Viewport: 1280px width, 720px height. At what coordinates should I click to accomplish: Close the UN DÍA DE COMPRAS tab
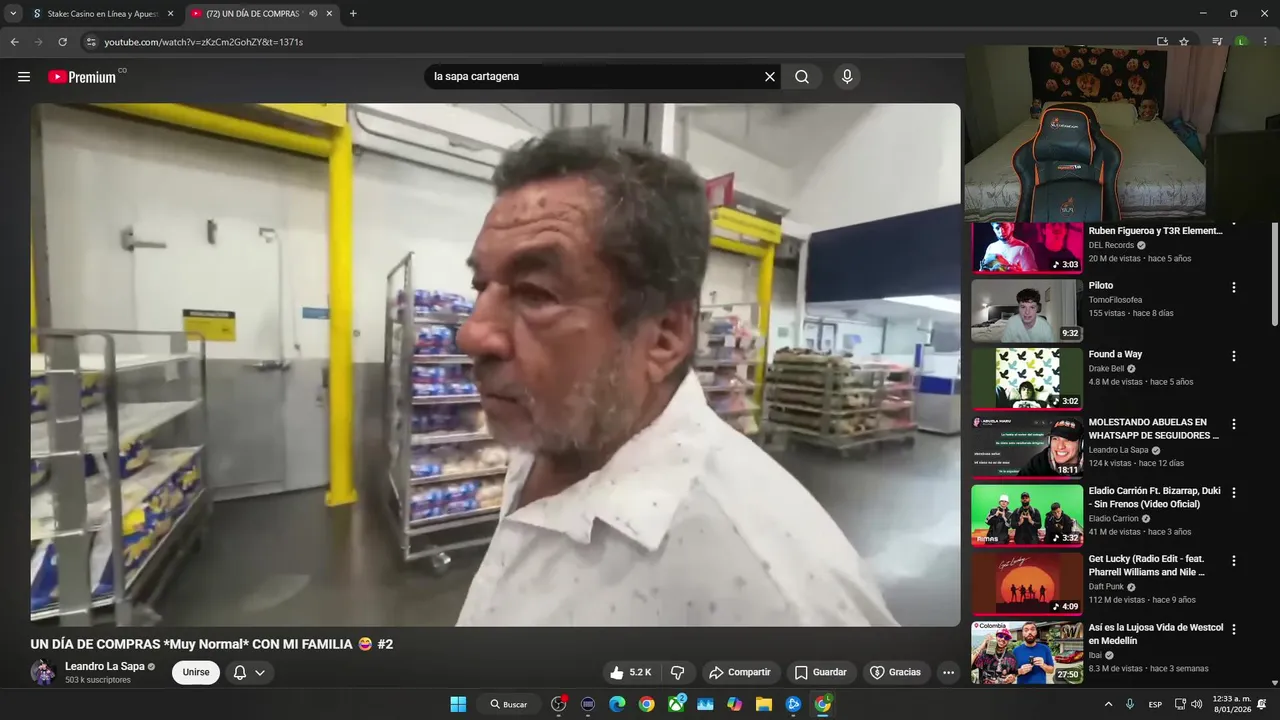coord(329,14)
